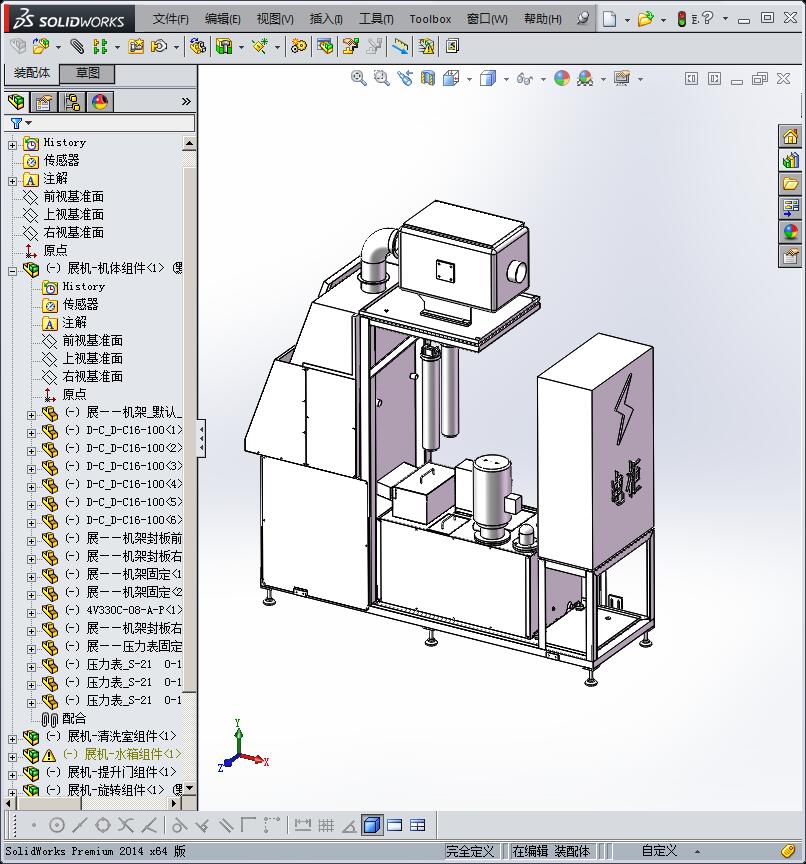Open the 窗口(W) menu
The width and height of the screenshot is (806, 864).
pos(487,19)
